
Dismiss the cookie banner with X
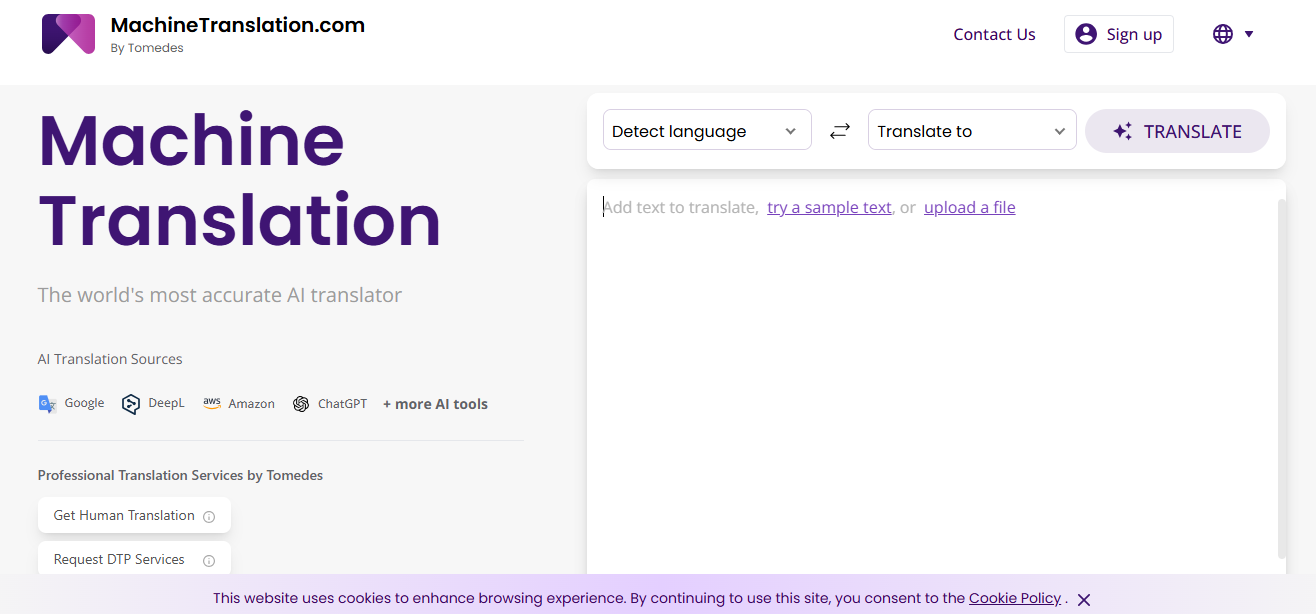[1084, 600]
